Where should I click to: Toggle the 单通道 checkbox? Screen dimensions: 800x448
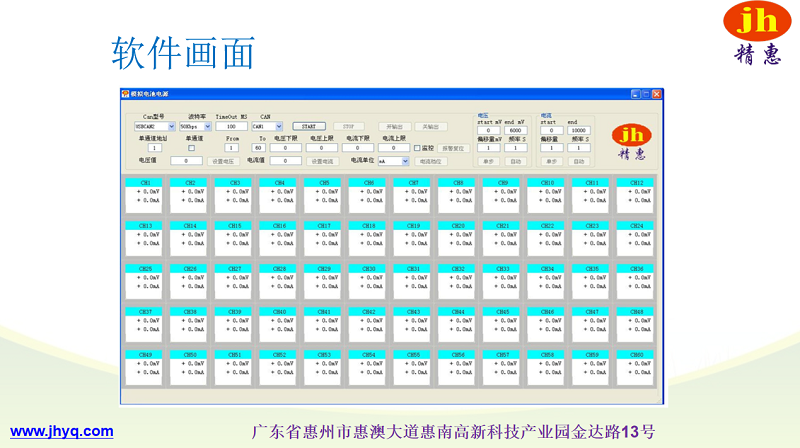click(191, 148)
